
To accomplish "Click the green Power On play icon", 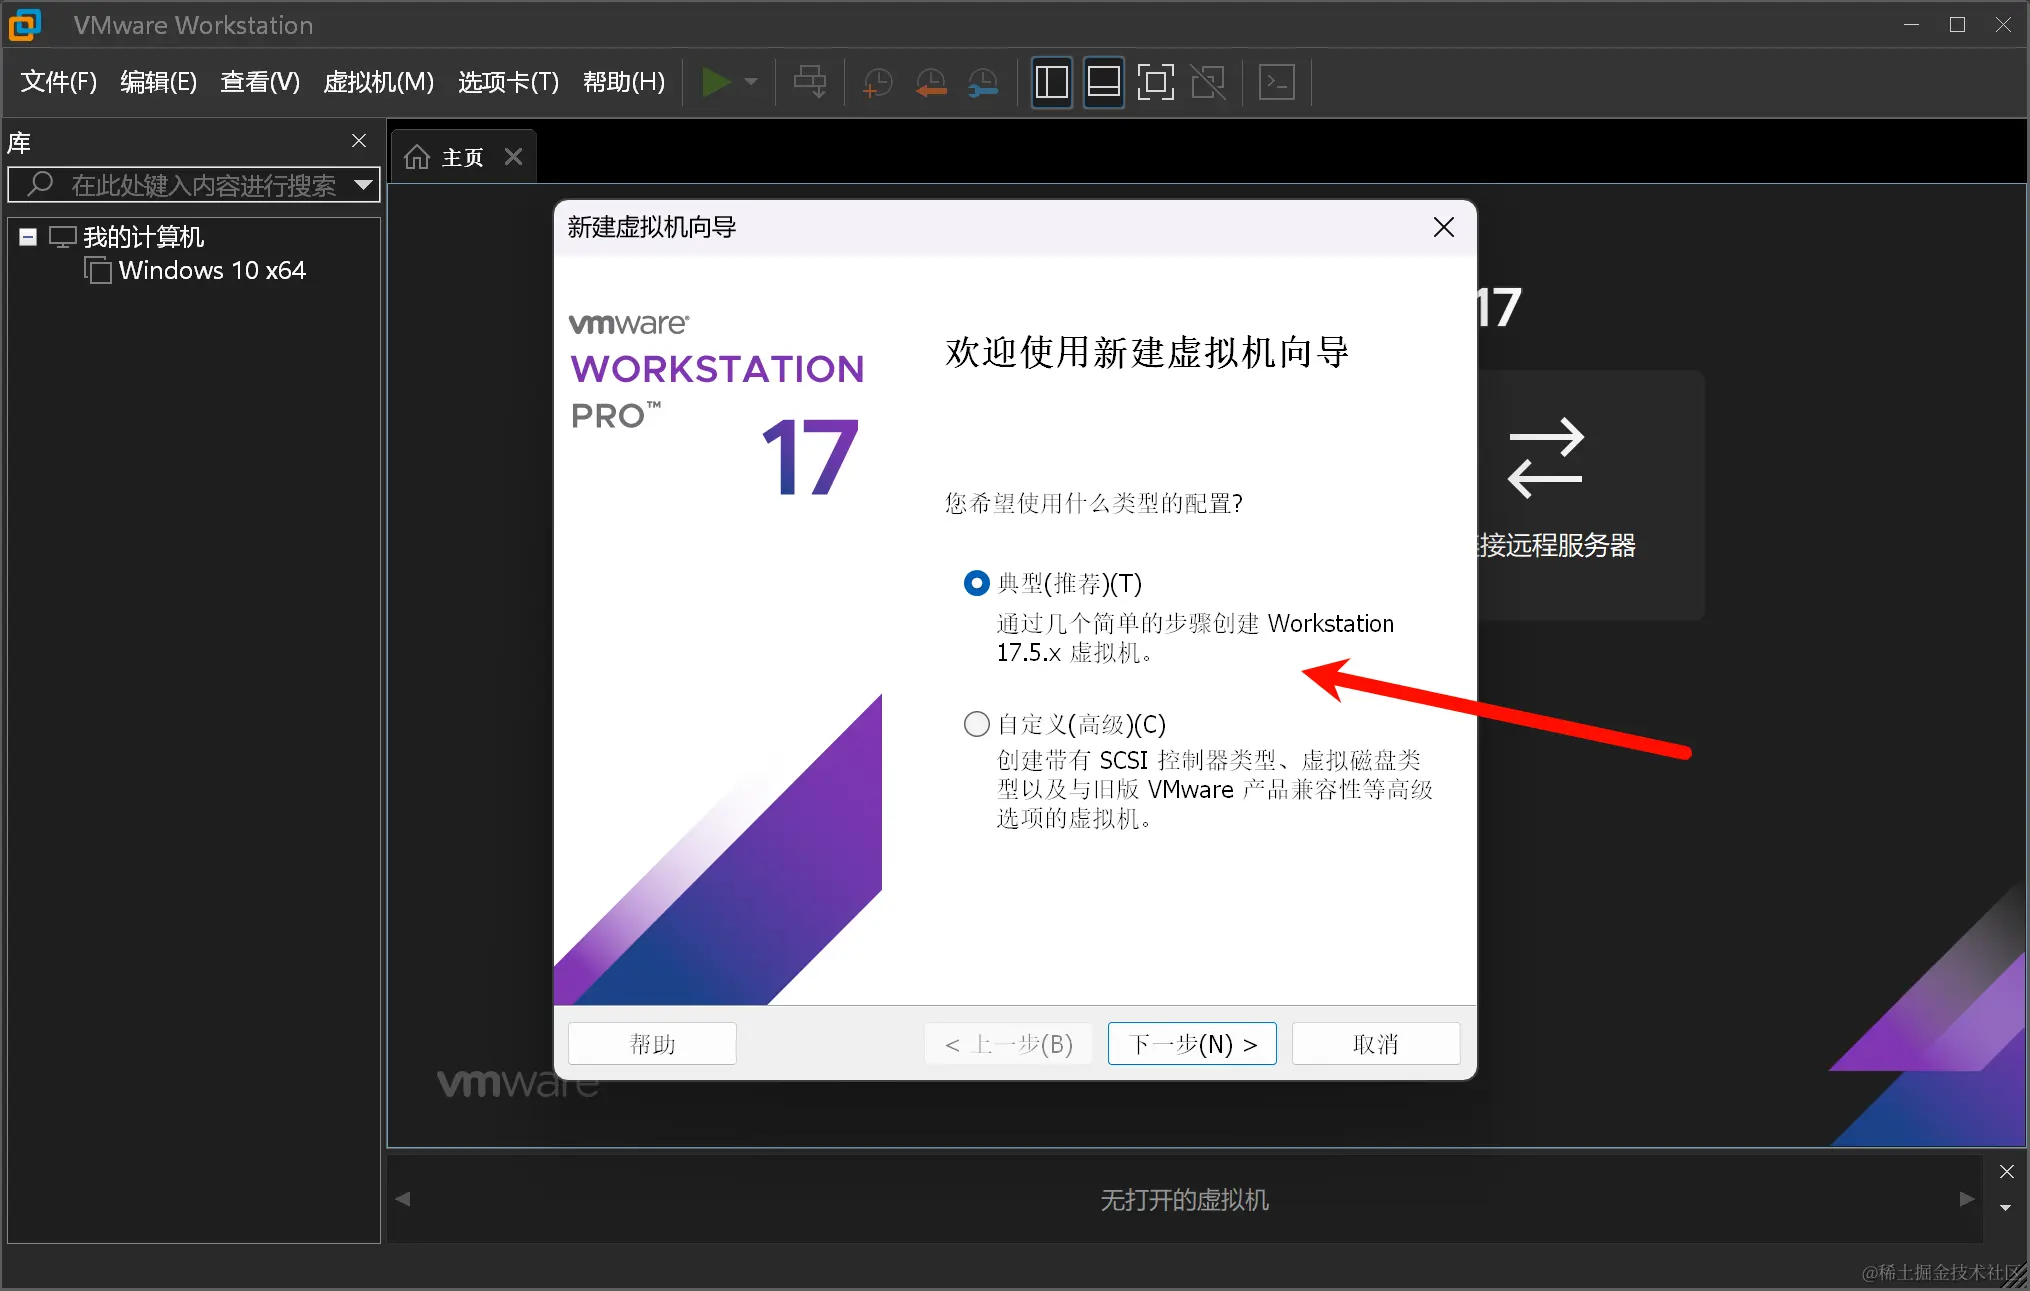I will click(715, 82).
